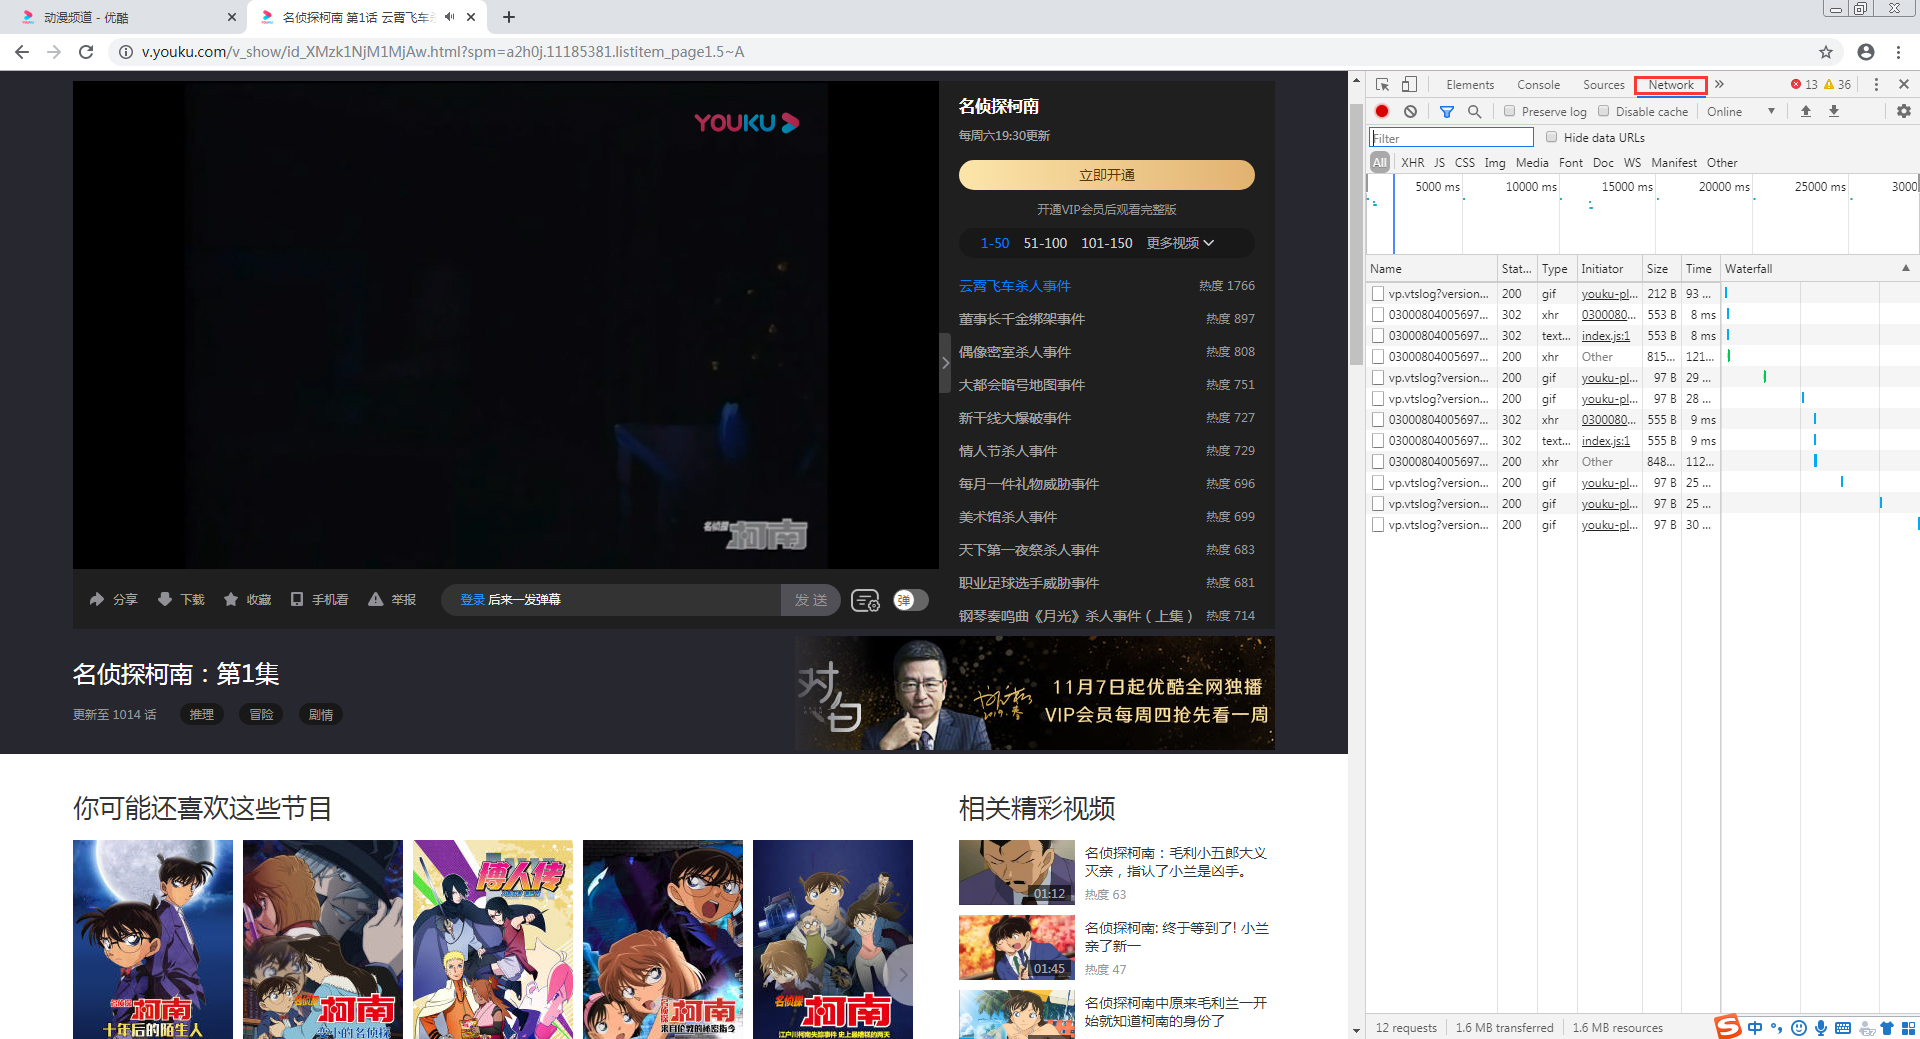Toggle the network filter funnel icon
Screen dimensions: 1920x1039
(1446, 111)
